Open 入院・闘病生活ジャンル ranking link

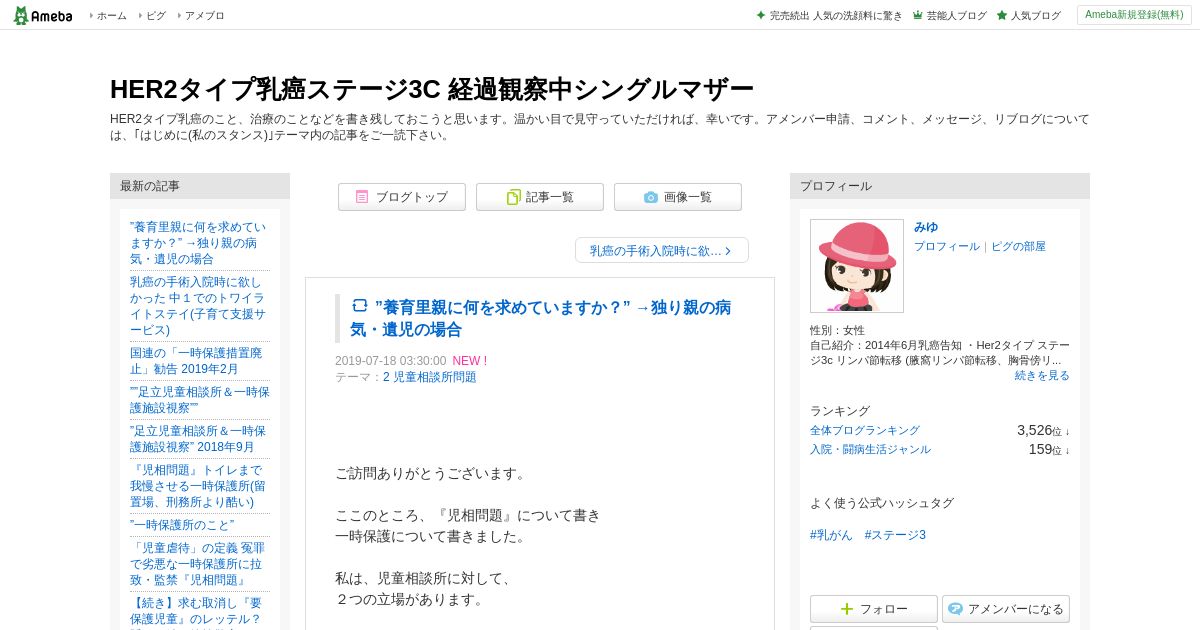point(870,449)
